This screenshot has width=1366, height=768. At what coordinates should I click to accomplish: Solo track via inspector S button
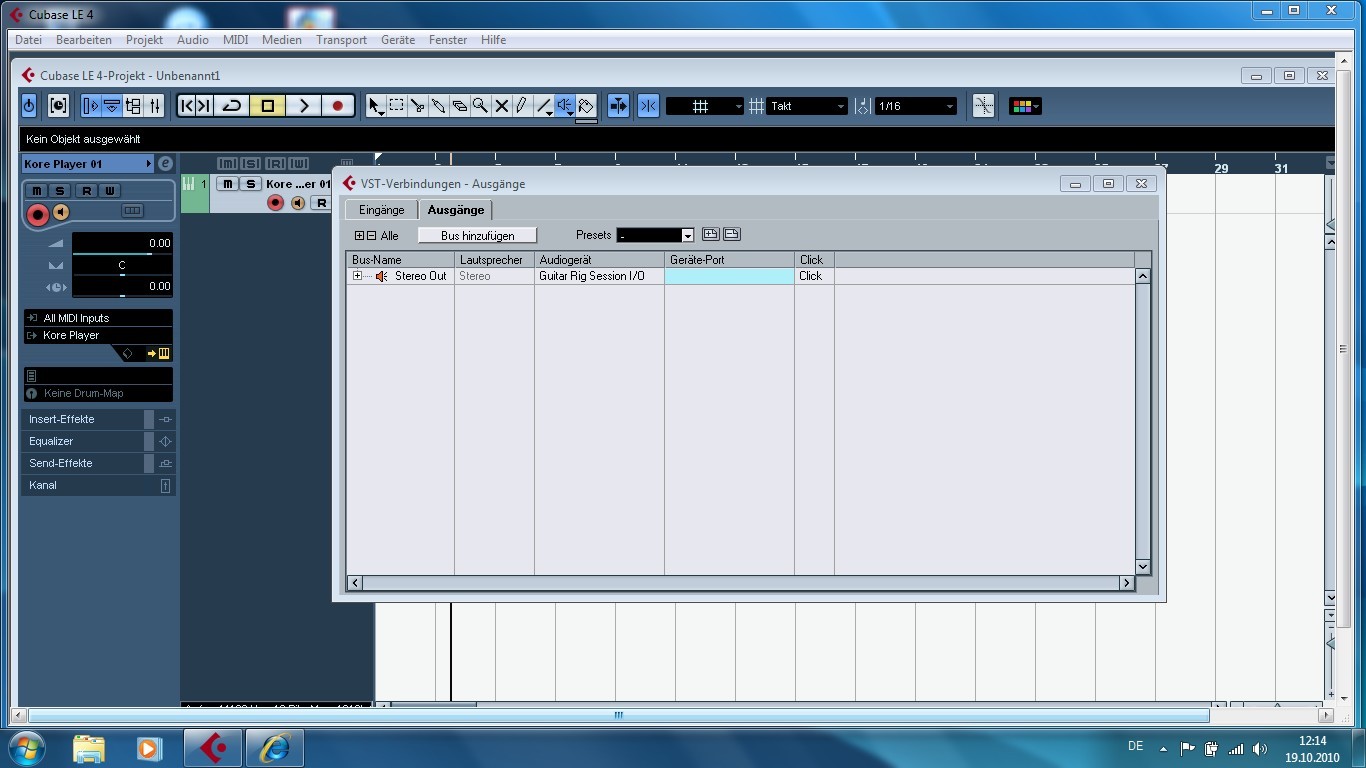click(59, 191)
